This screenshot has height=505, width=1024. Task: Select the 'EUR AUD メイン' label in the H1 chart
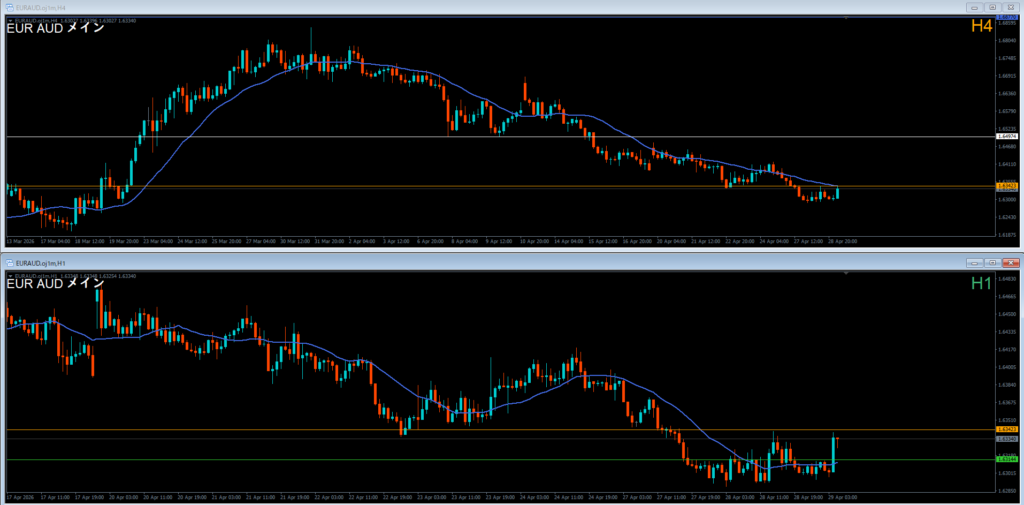(x=55, y=283)
